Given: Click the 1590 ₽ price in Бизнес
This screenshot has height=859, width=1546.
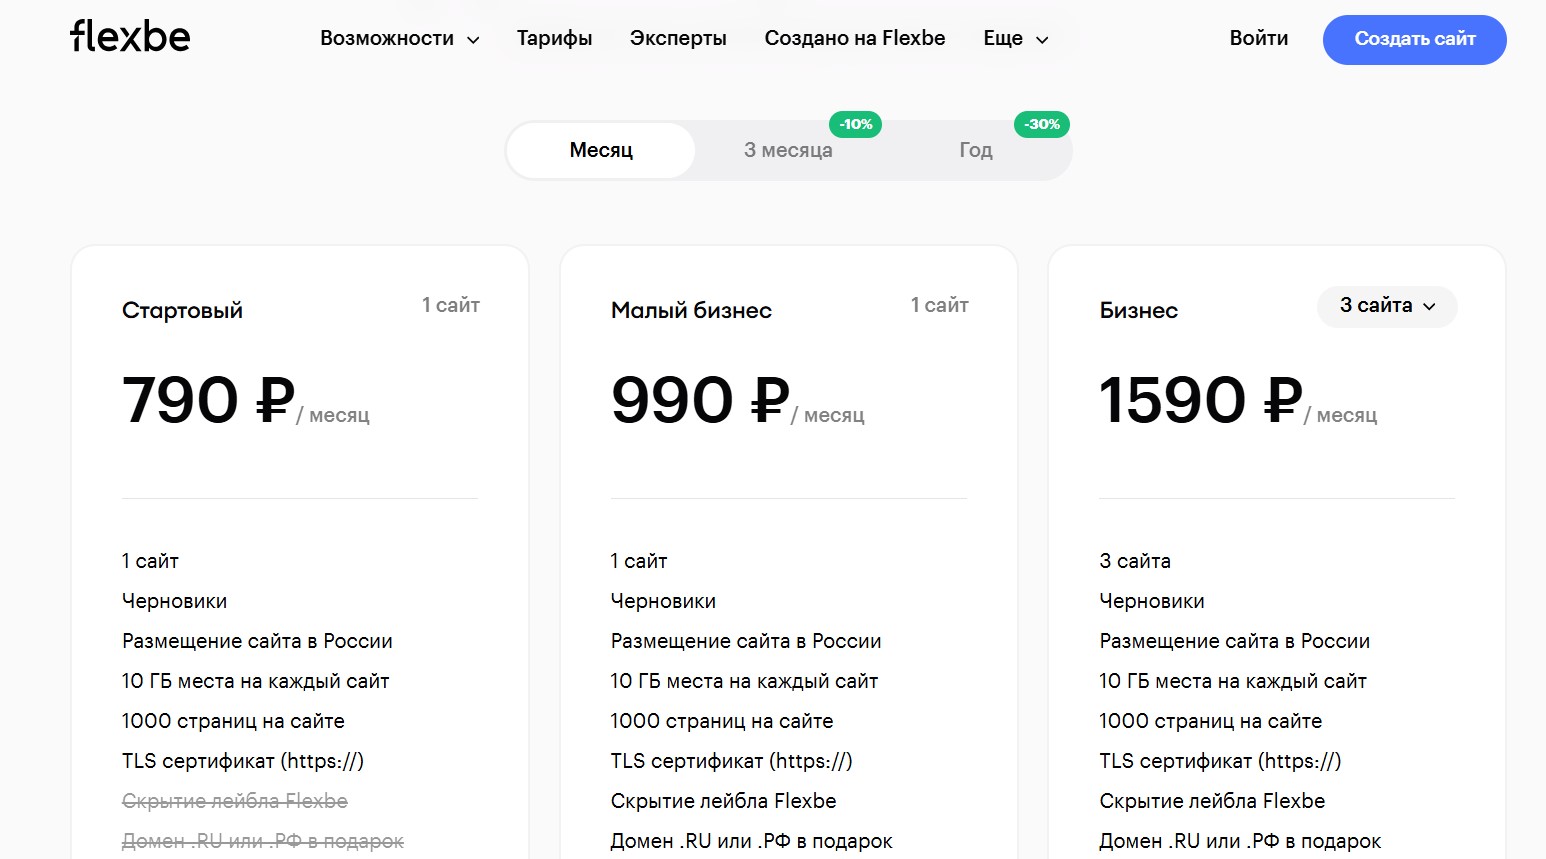Looking at the screenshot, I should [1200, 401].
